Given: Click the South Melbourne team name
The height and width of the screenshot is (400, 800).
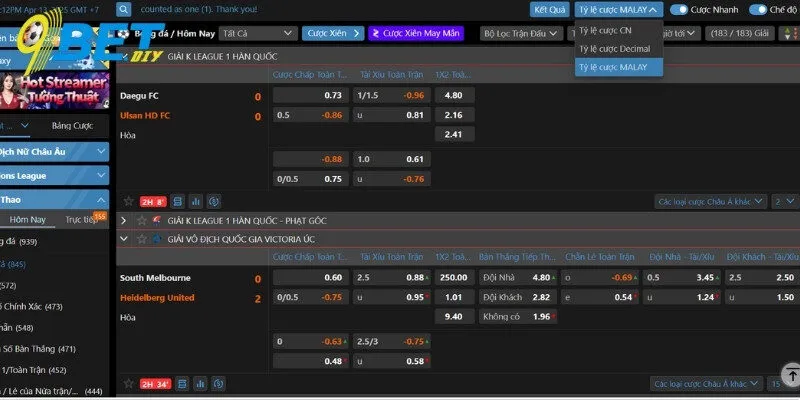Looking at the screenshot, I should (155, 278).
